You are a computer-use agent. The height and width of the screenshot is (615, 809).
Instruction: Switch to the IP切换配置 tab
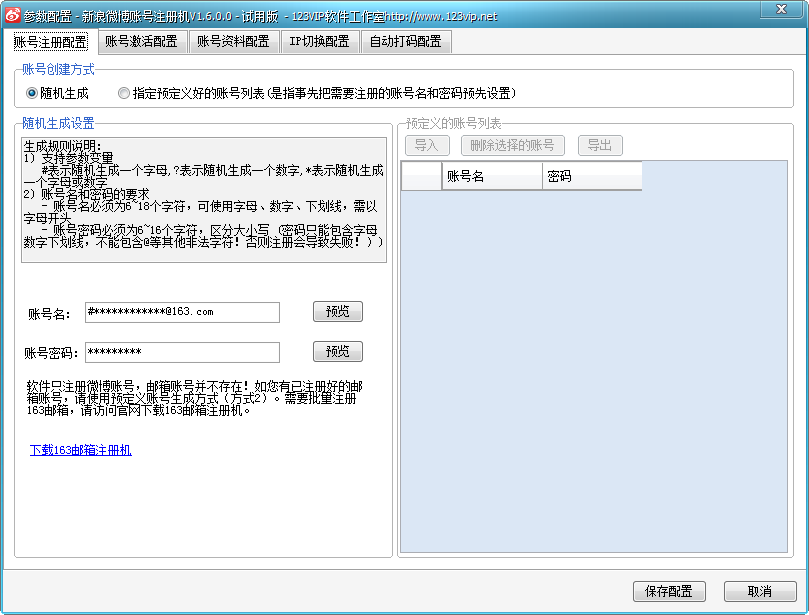(x=319, y=42)
